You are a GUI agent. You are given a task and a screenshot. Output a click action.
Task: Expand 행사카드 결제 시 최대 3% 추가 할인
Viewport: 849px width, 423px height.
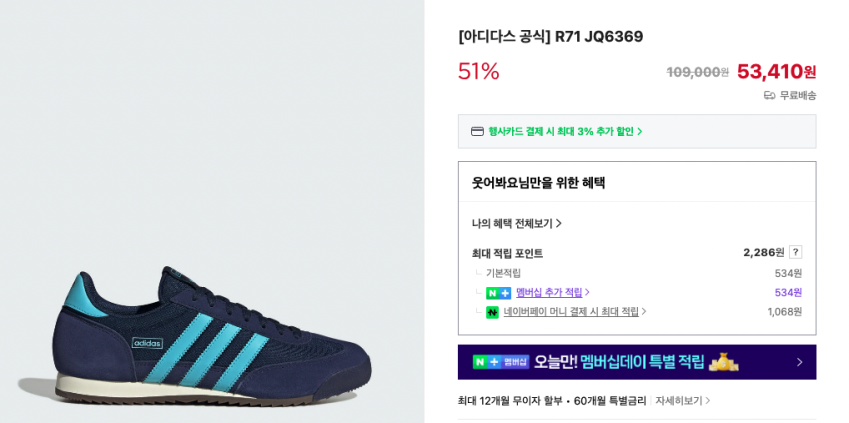point(565,131)
